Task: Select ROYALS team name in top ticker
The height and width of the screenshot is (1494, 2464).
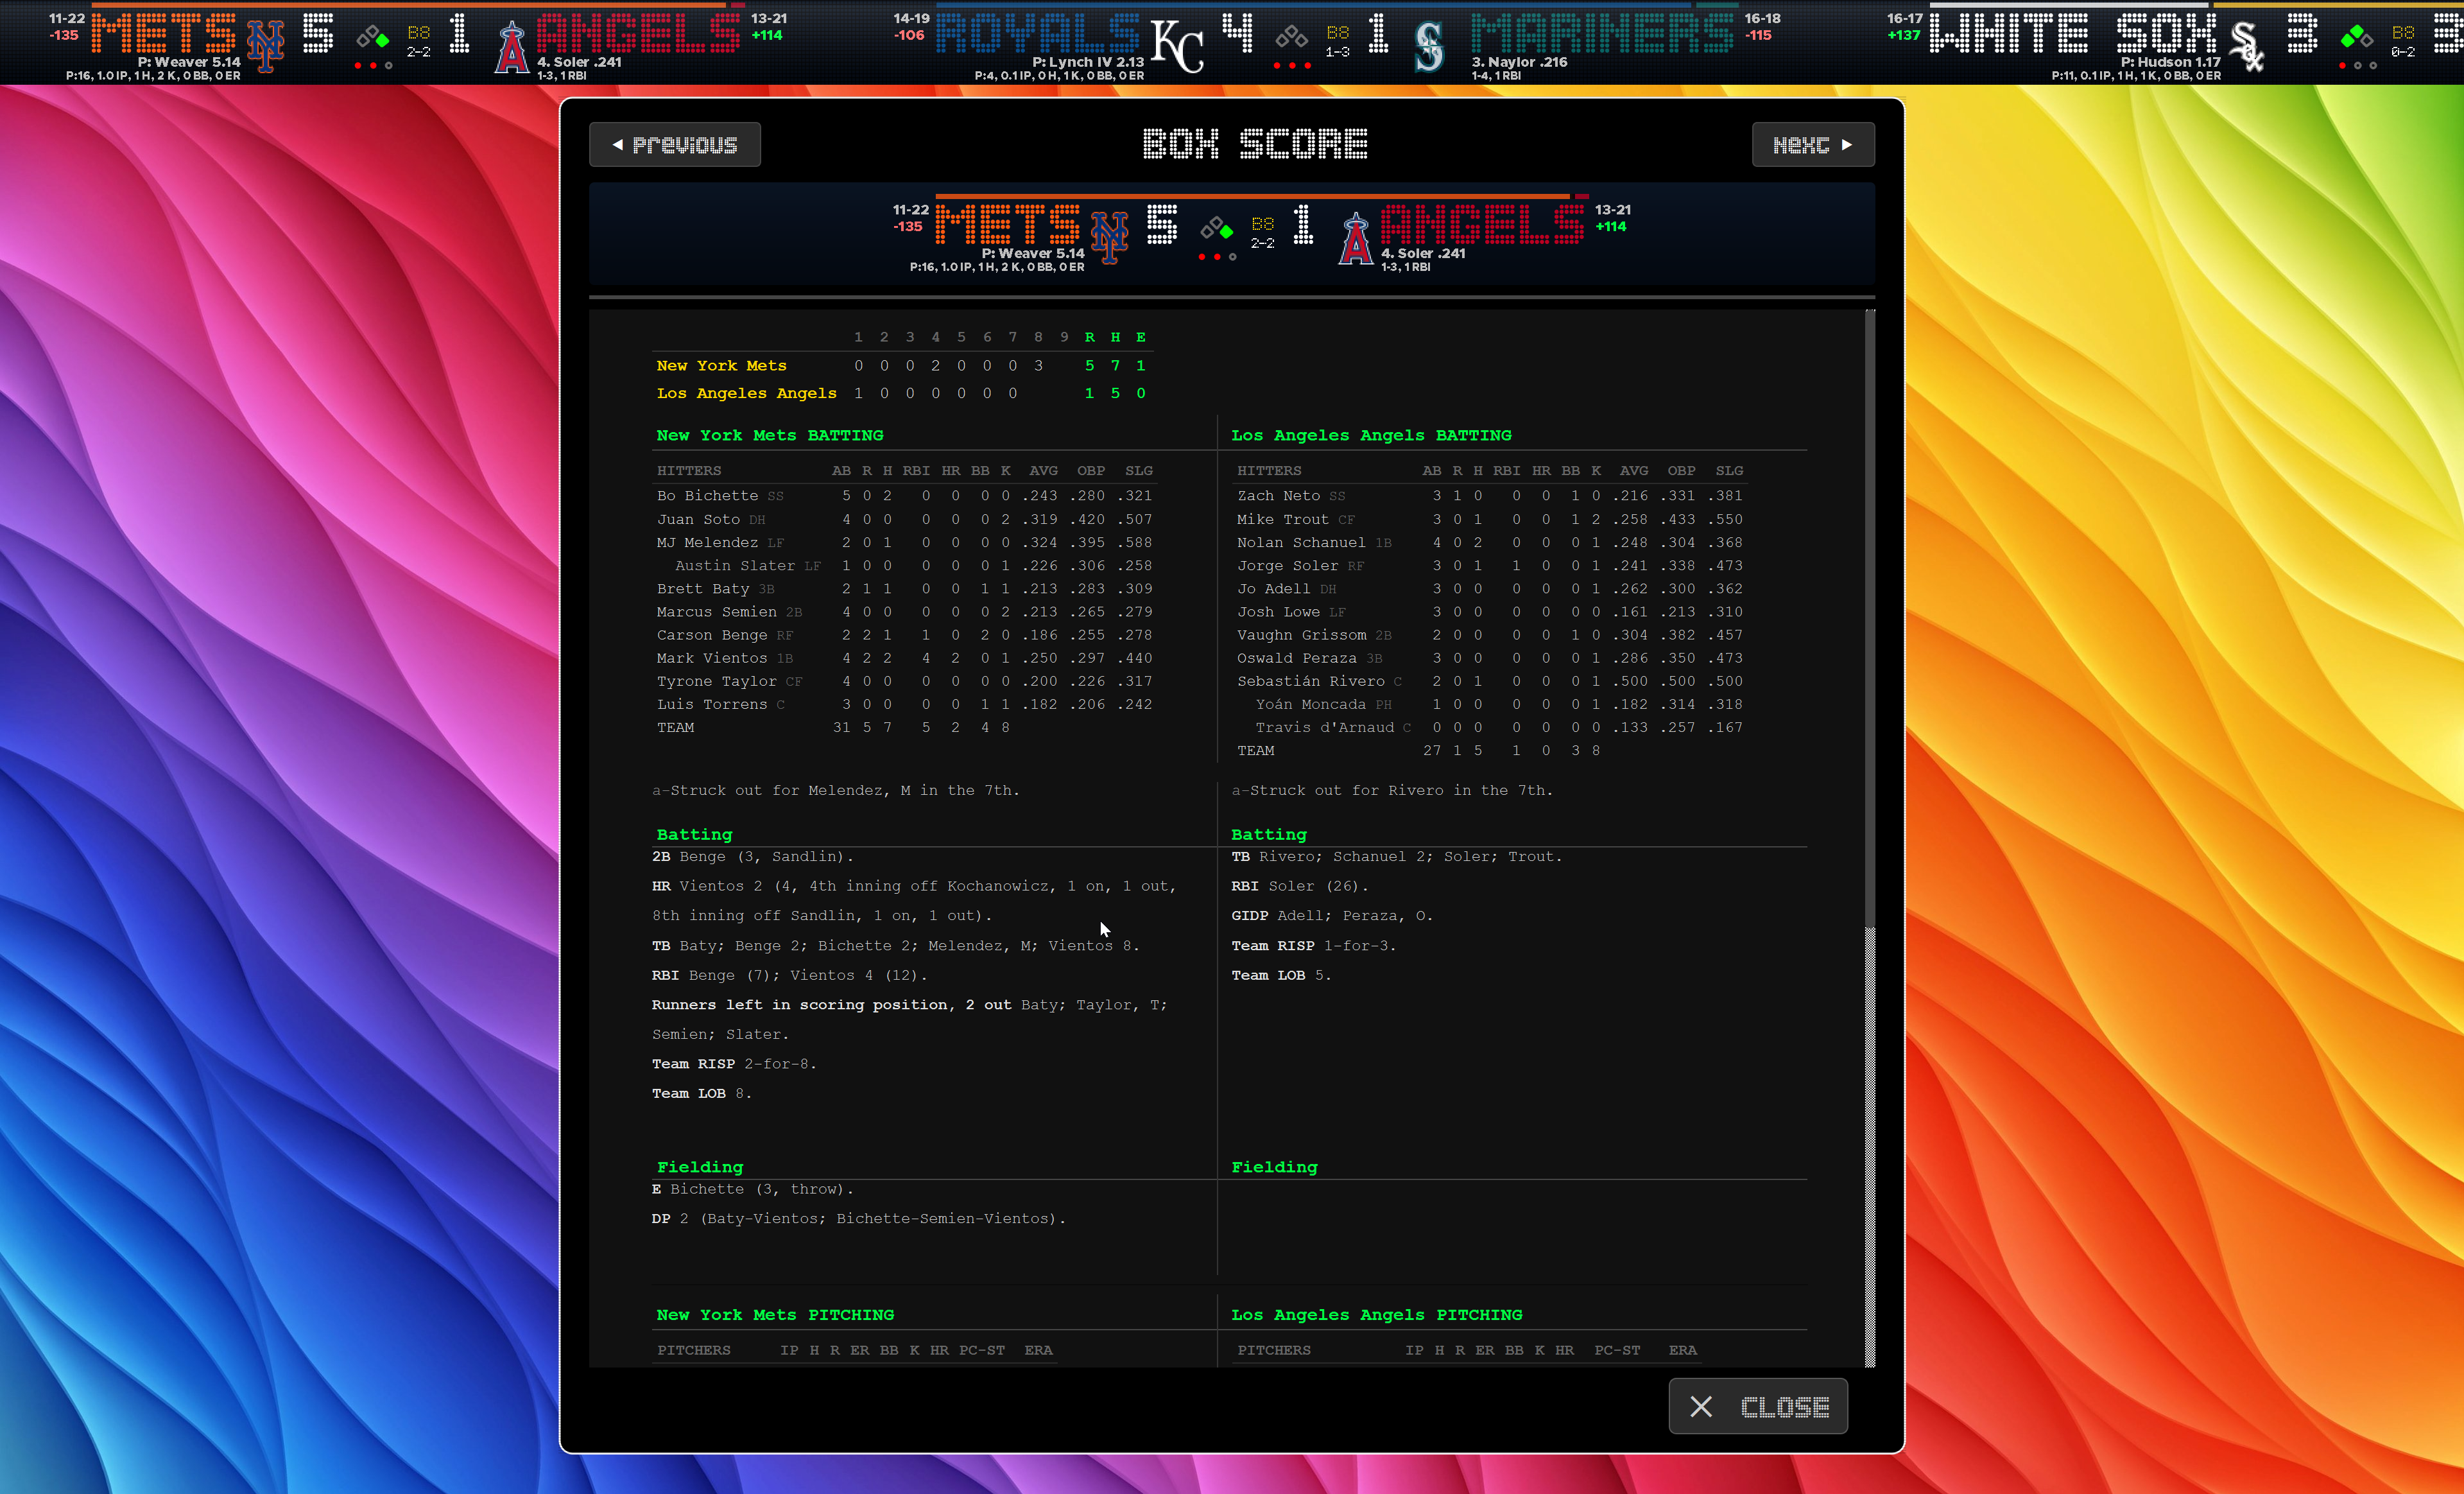Action: 1038,33
